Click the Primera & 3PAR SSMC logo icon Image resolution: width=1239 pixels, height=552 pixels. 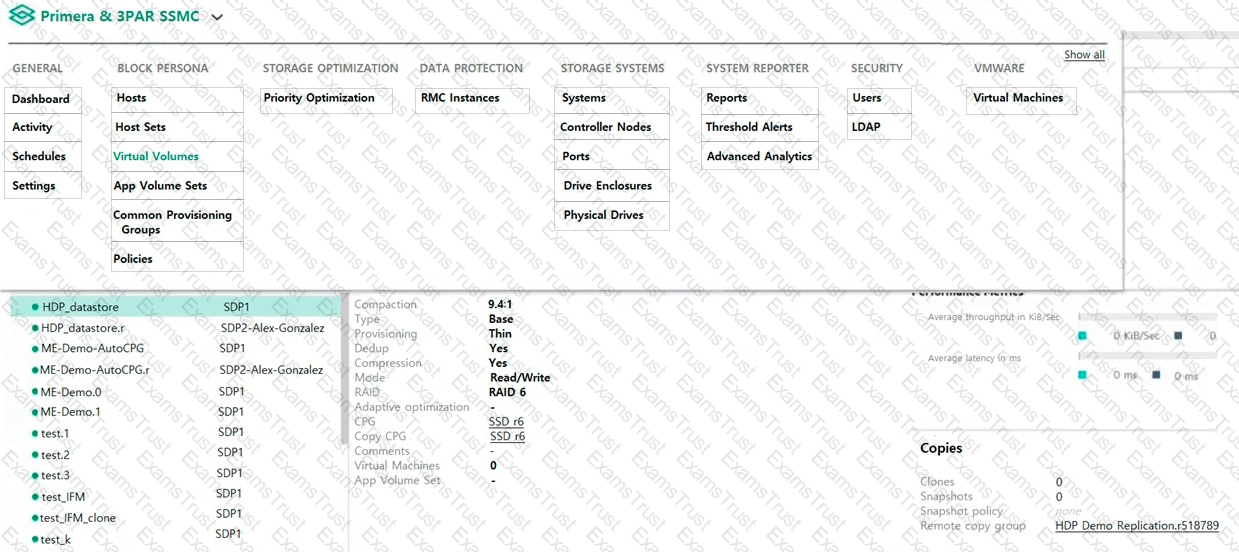21,16
